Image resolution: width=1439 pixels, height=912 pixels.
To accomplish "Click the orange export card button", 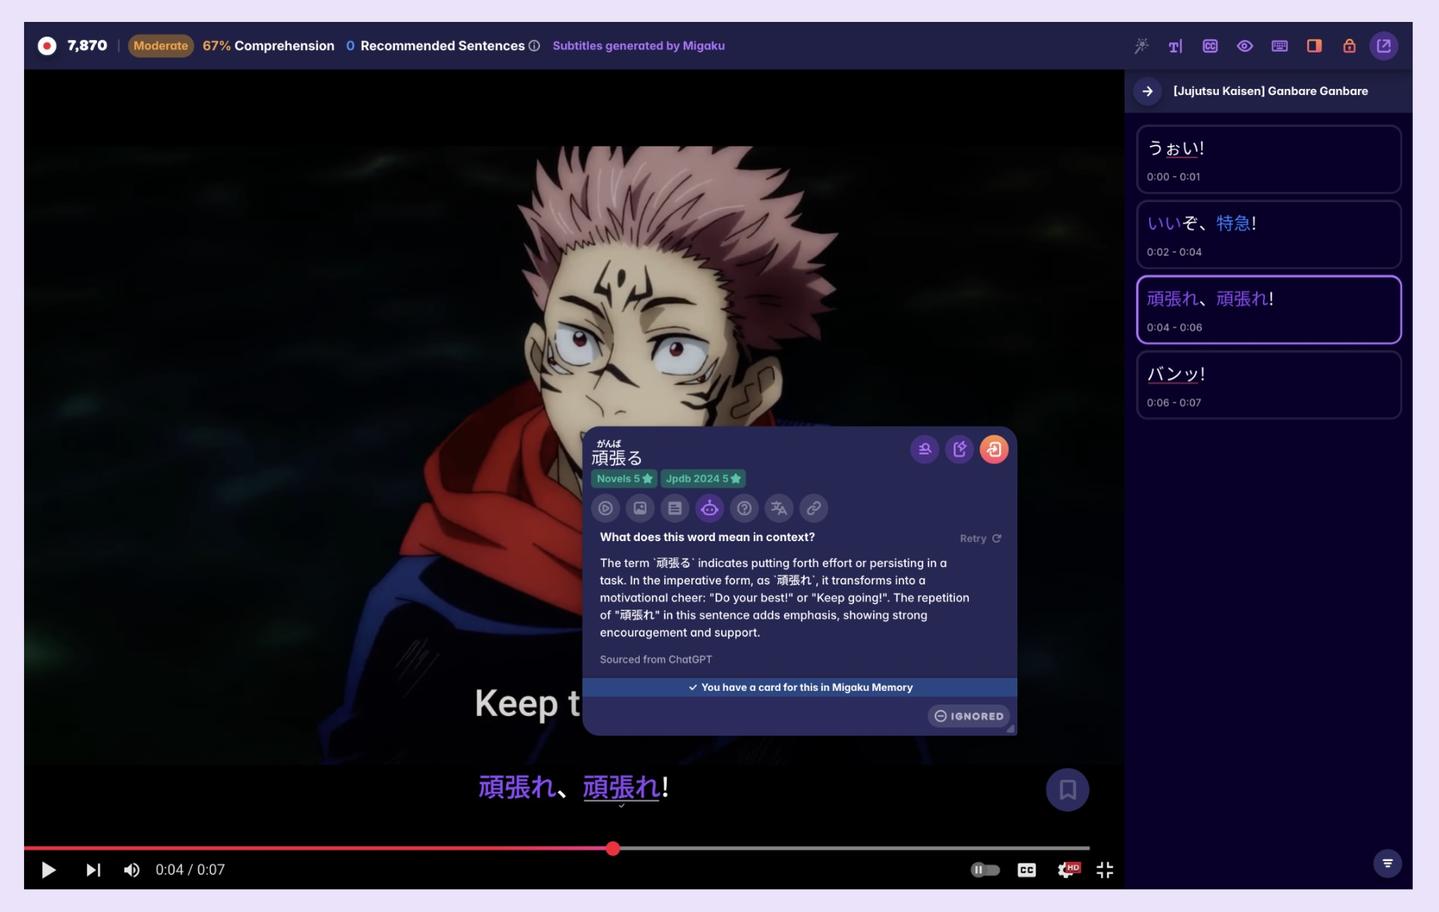I will pyautogui.click(x=994, y=449).
